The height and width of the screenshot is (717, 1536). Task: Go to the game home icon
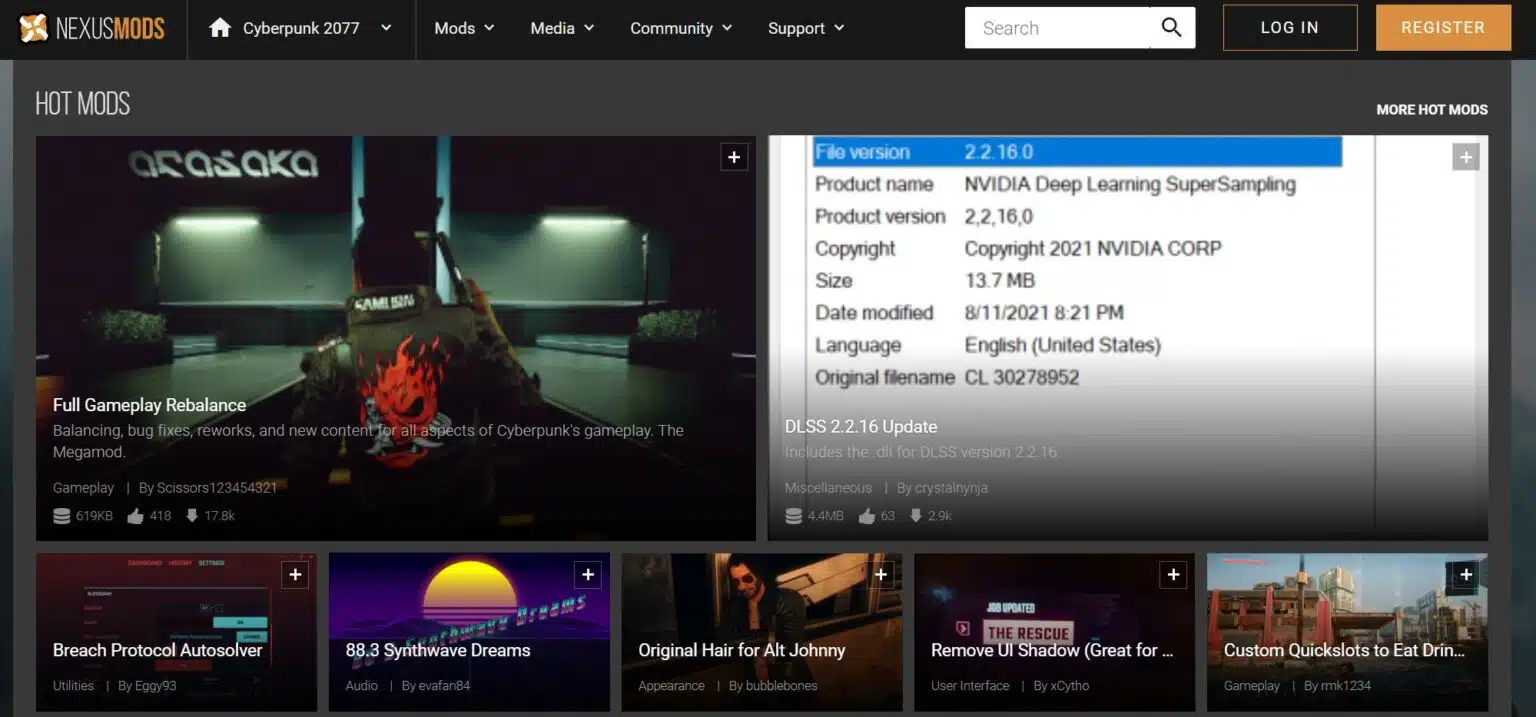click(x=220, y=28)
